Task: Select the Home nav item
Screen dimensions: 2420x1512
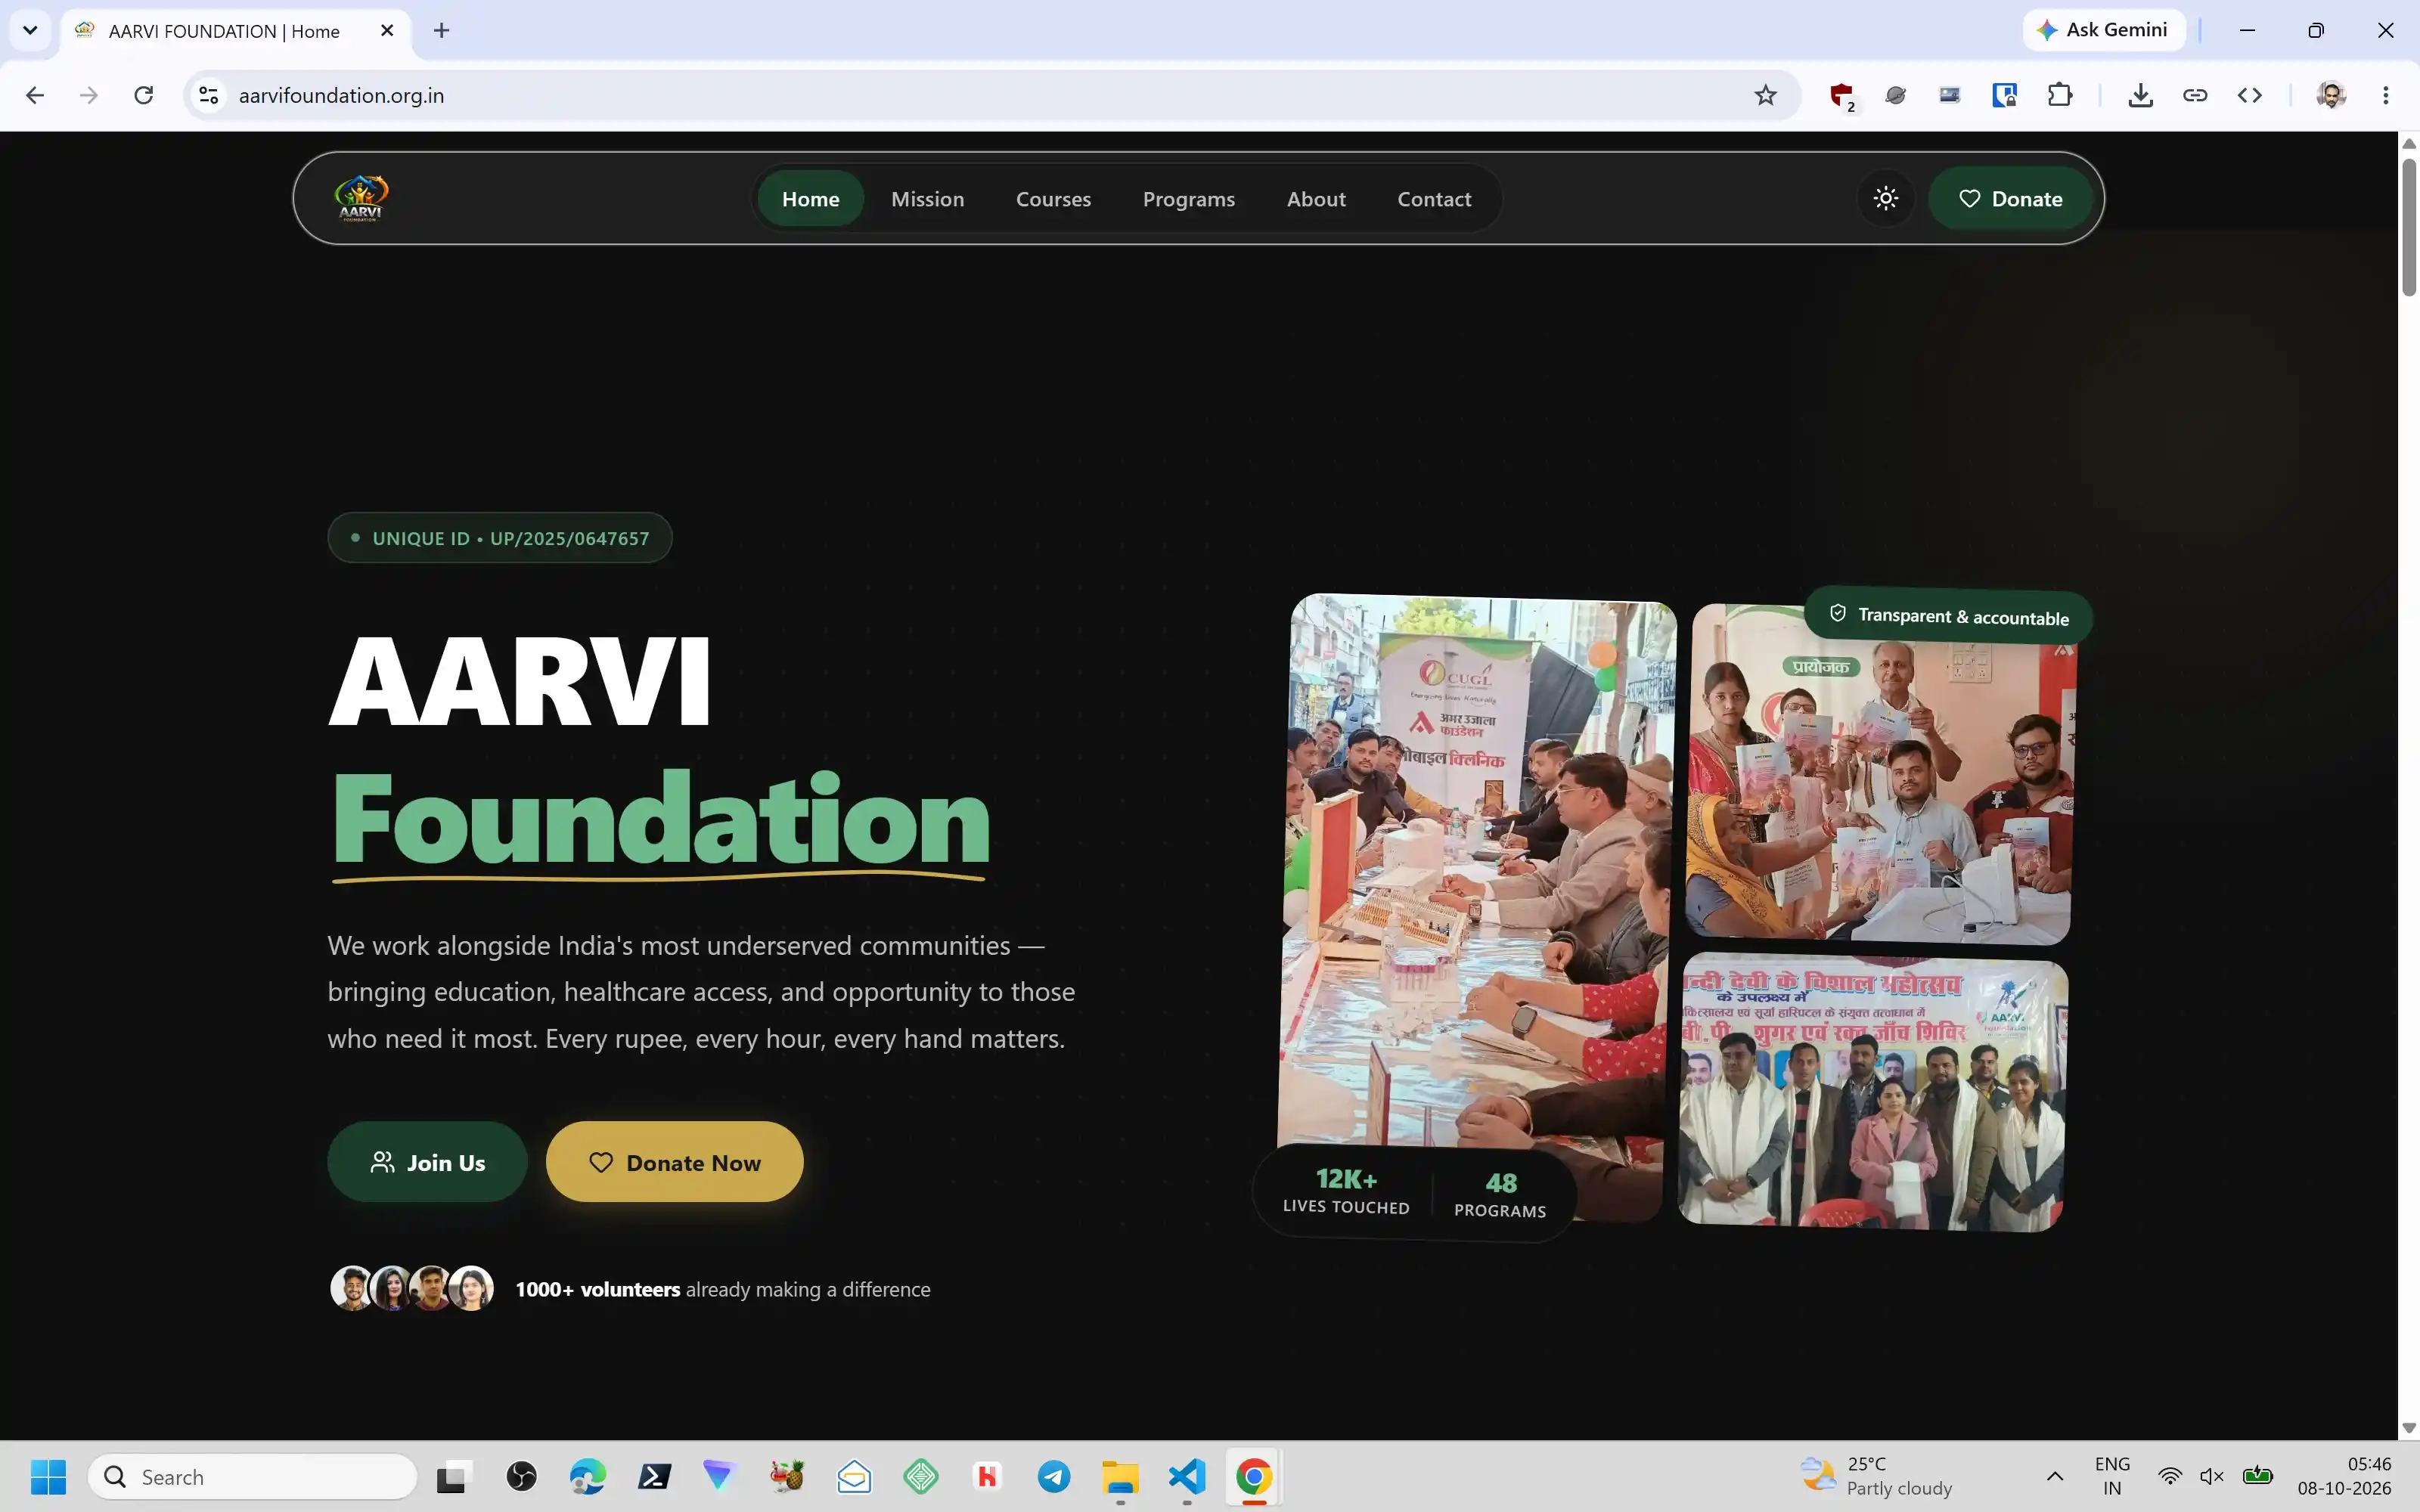Action: (x=810, y=198)
